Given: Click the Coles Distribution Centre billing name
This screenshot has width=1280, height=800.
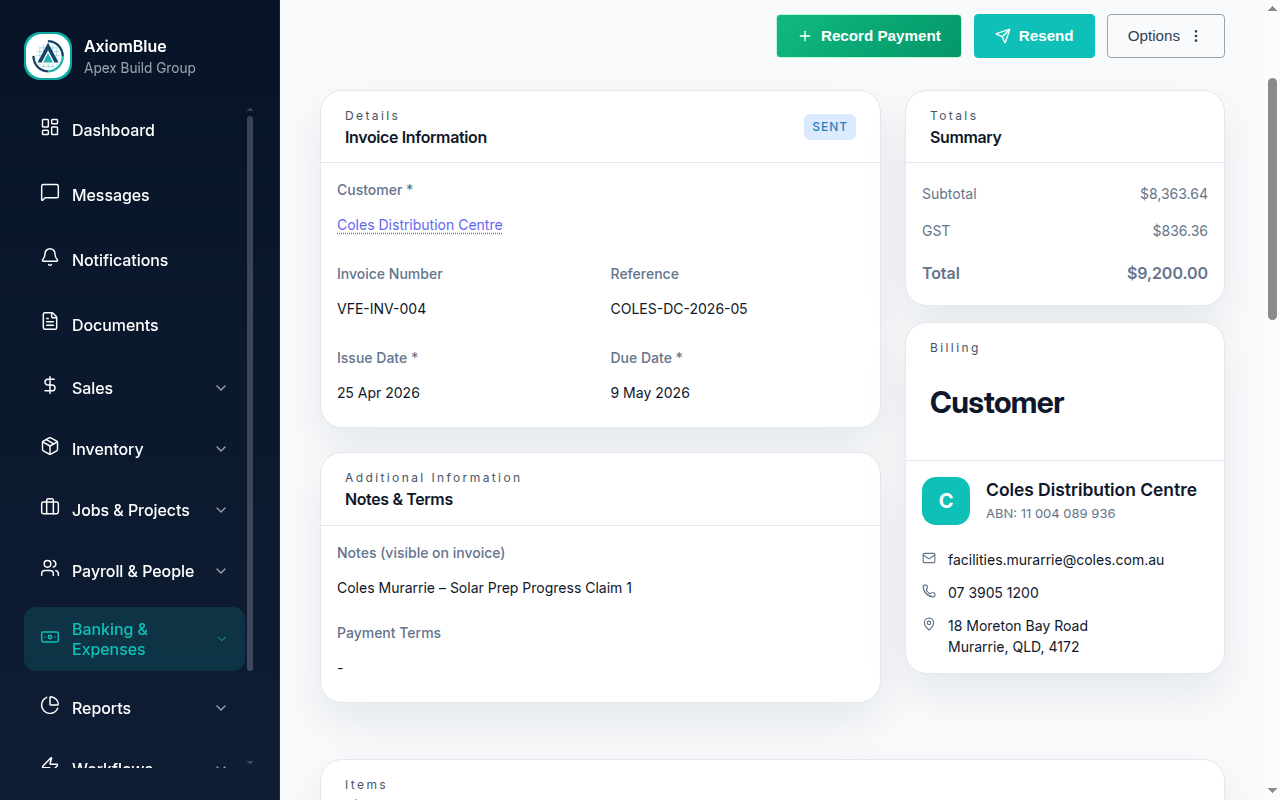Looking at the screenshot, I should tap(1091, 490).
